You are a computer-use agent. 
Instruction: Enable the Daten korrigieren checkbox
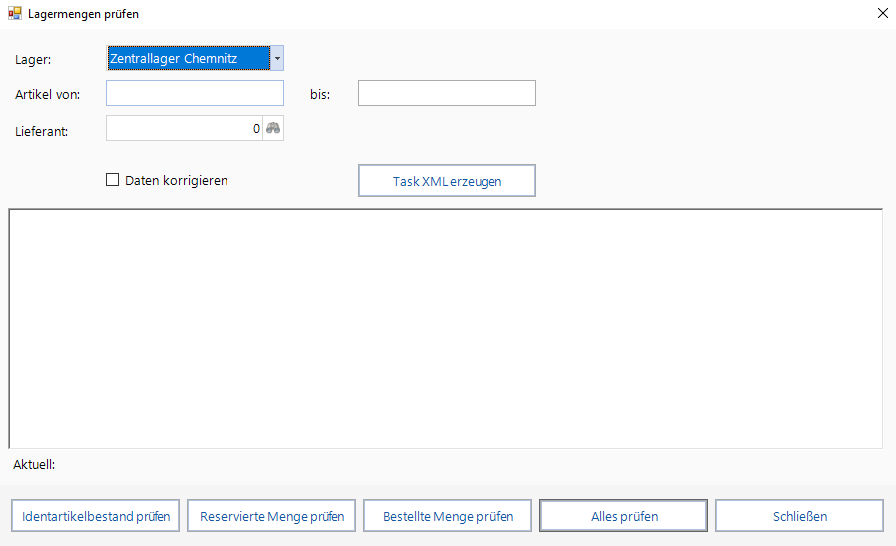[112, 181]
